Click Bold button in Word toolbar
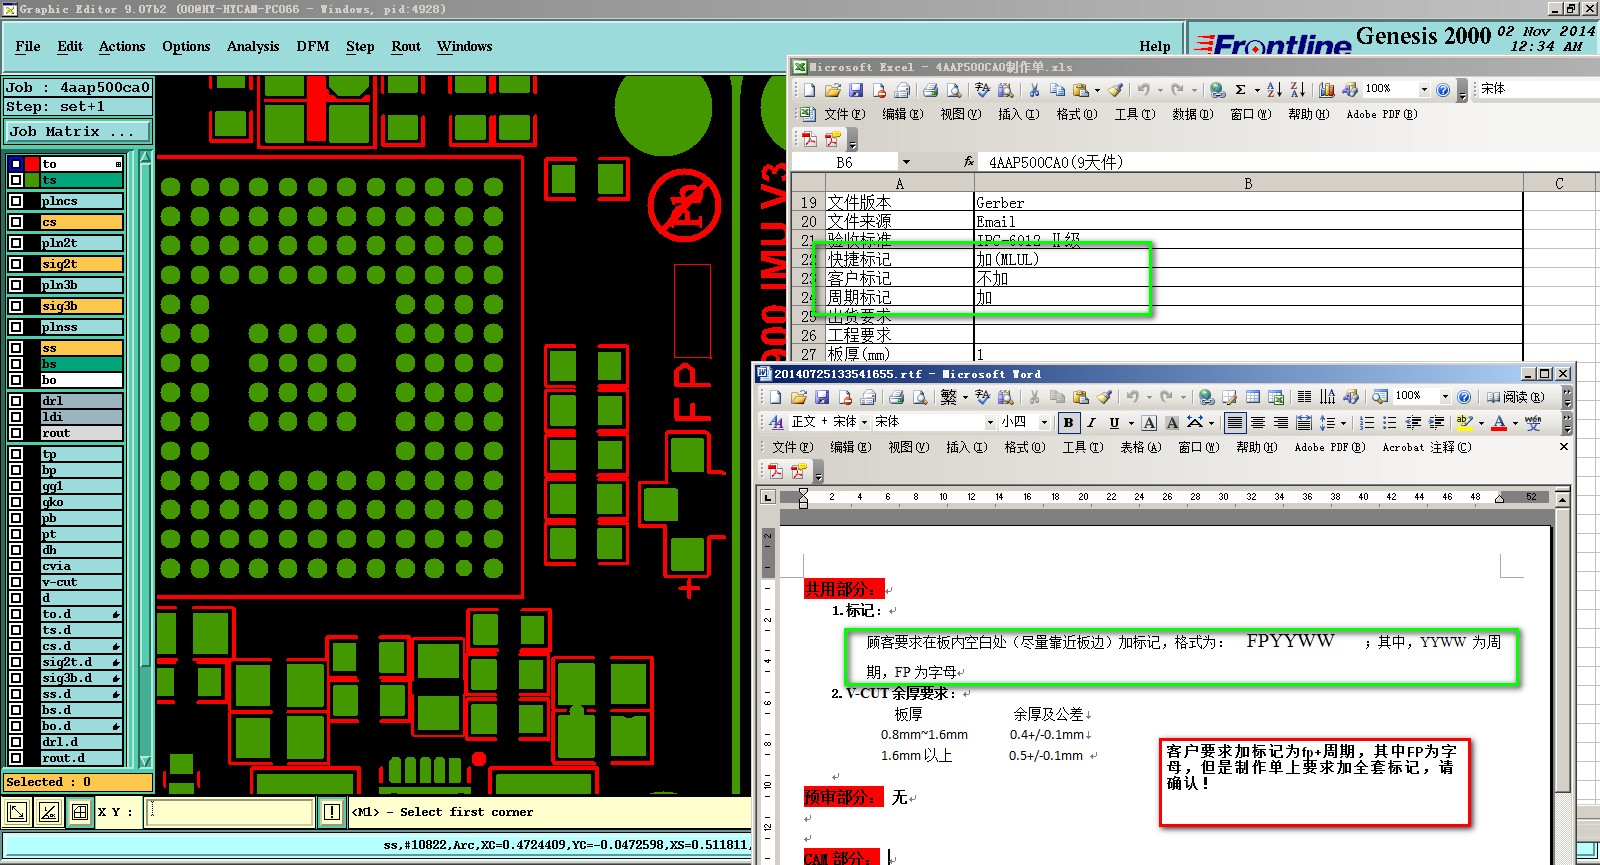Screen dimensions: 1600x865 1068,423
